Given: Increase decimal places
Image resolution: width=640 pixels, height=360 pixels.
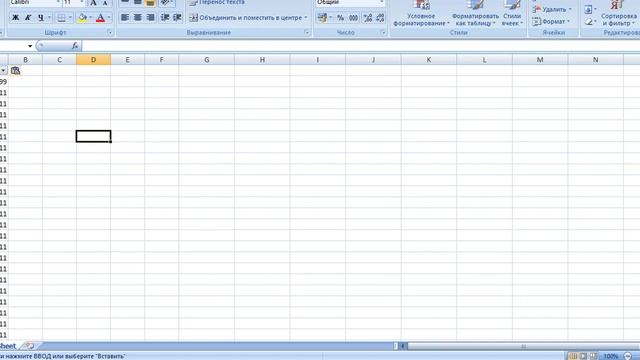Looking at the screenshot, I should [368, 18].
